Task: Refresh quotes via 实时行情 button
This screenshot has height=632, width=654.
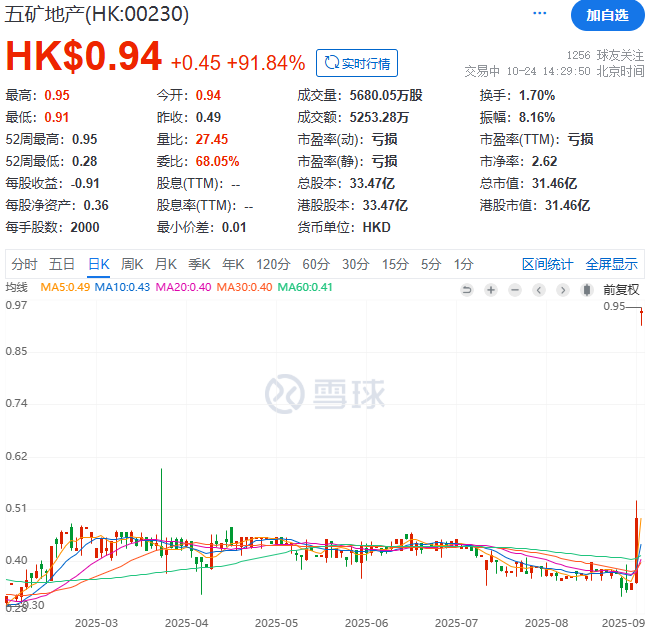Action: point(357,63)
